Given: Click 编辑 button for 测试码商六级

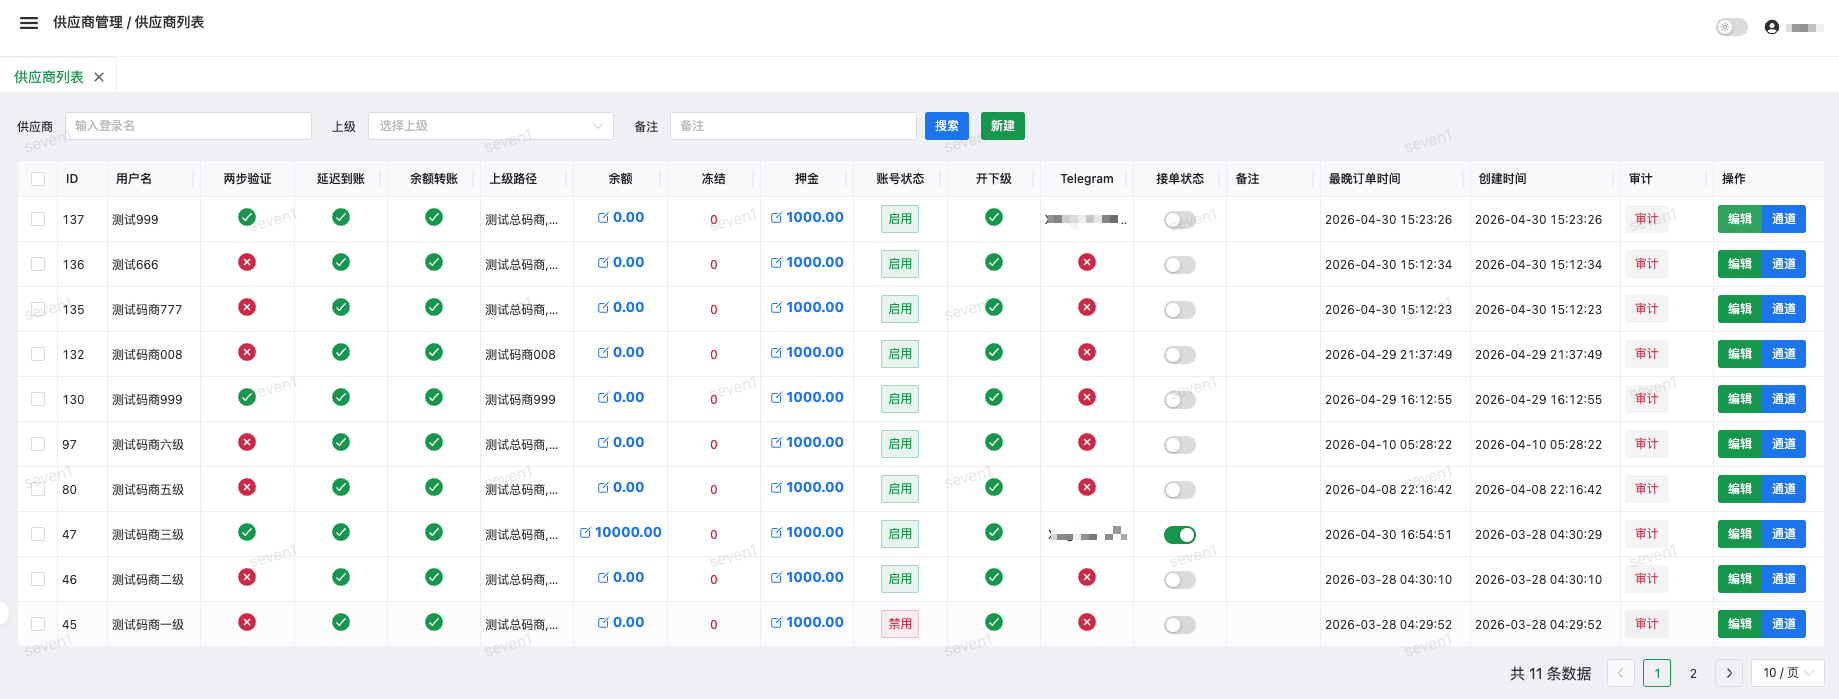Looking at the screenshot, I should pos(1740,444).
